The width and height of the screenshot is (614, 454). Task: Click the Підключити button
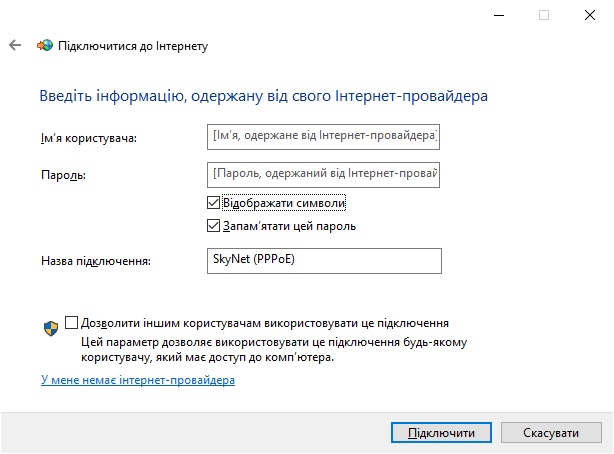[441, 432]
